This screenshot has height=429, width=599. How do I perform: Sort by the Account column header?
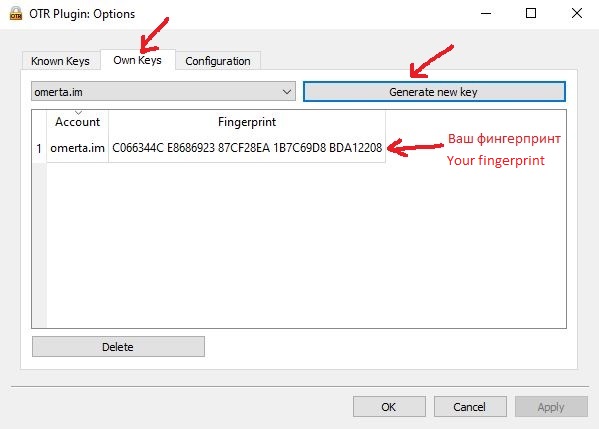coord(78,122)
